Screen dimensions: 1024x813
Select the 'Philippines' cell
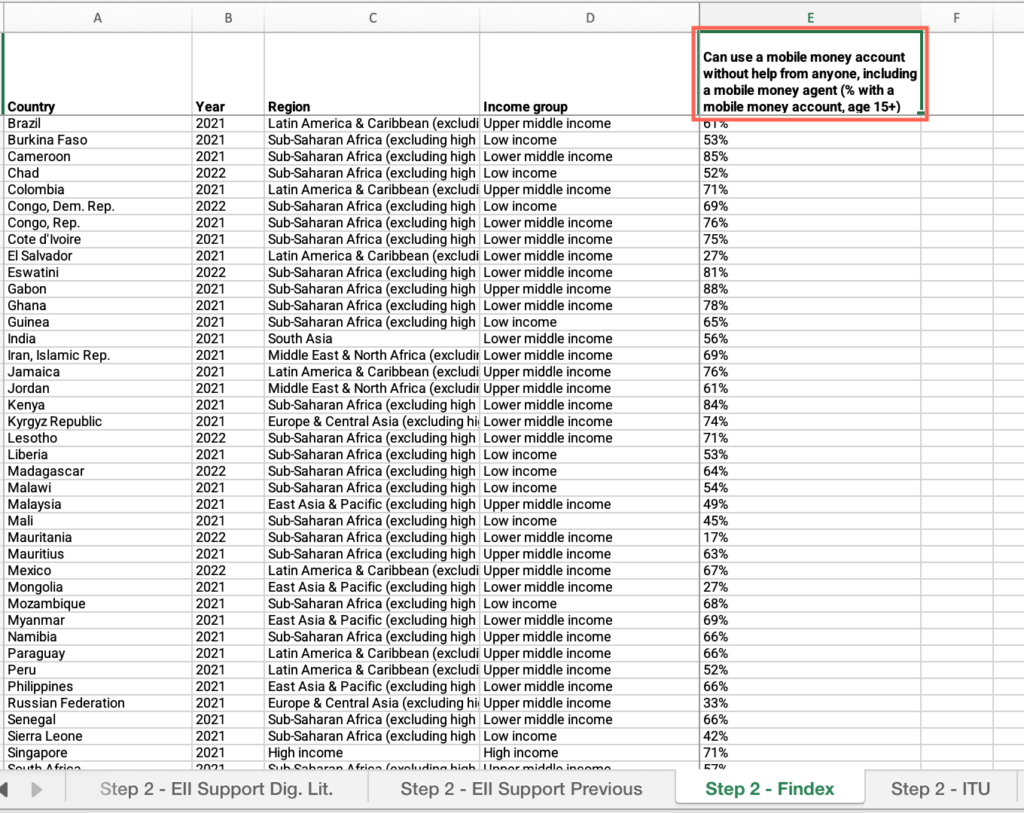pos(97,686)
